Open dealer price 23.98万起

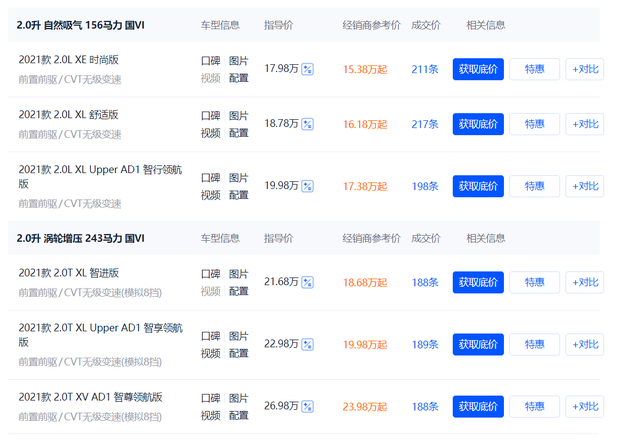pyautogui.click(x=365, y=407)
